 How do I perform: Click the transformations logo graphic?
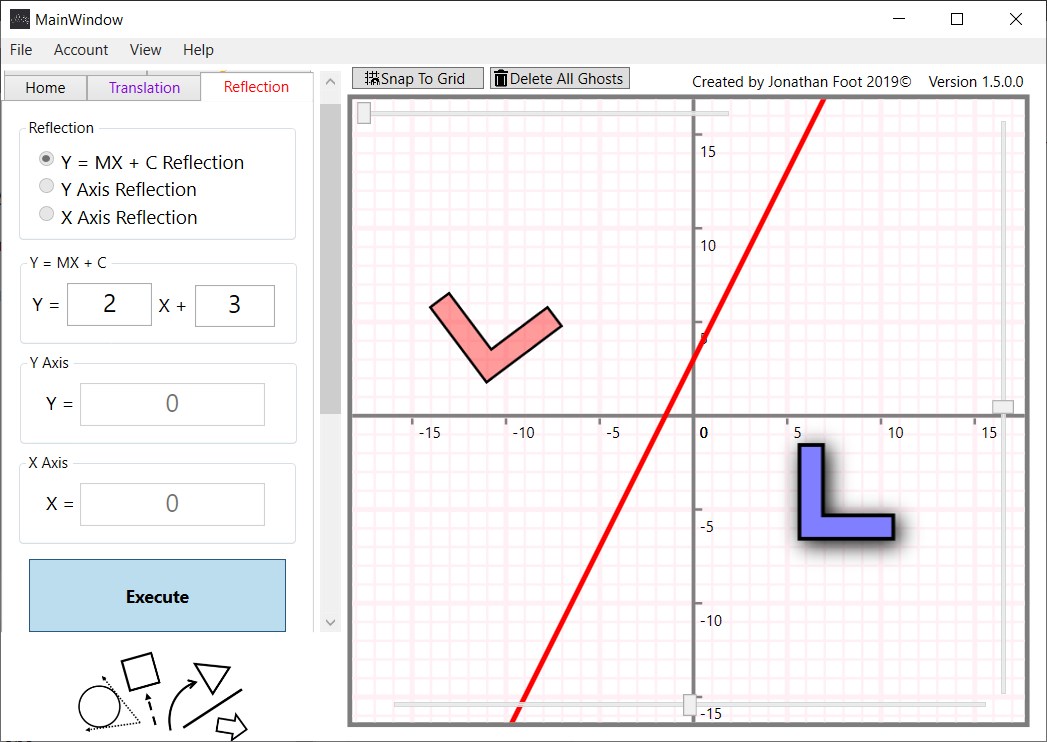(162, 695)
